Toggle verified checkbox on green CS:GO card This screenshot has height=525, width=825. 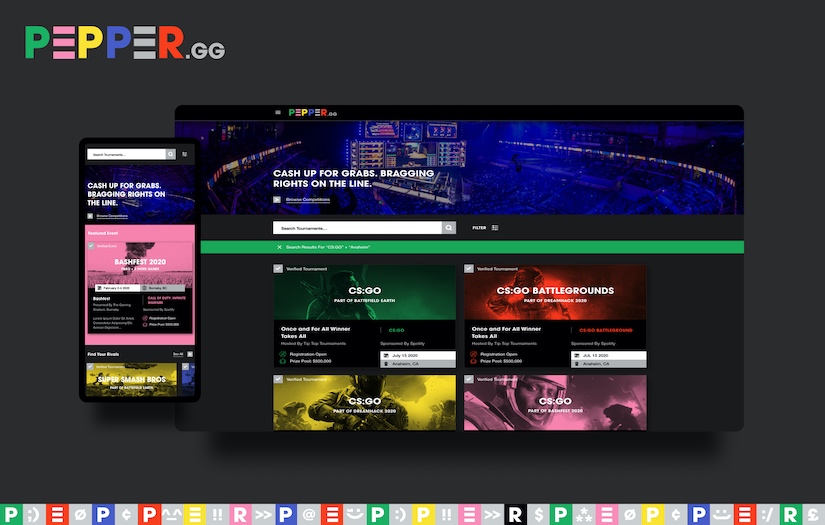click(278, 268)
